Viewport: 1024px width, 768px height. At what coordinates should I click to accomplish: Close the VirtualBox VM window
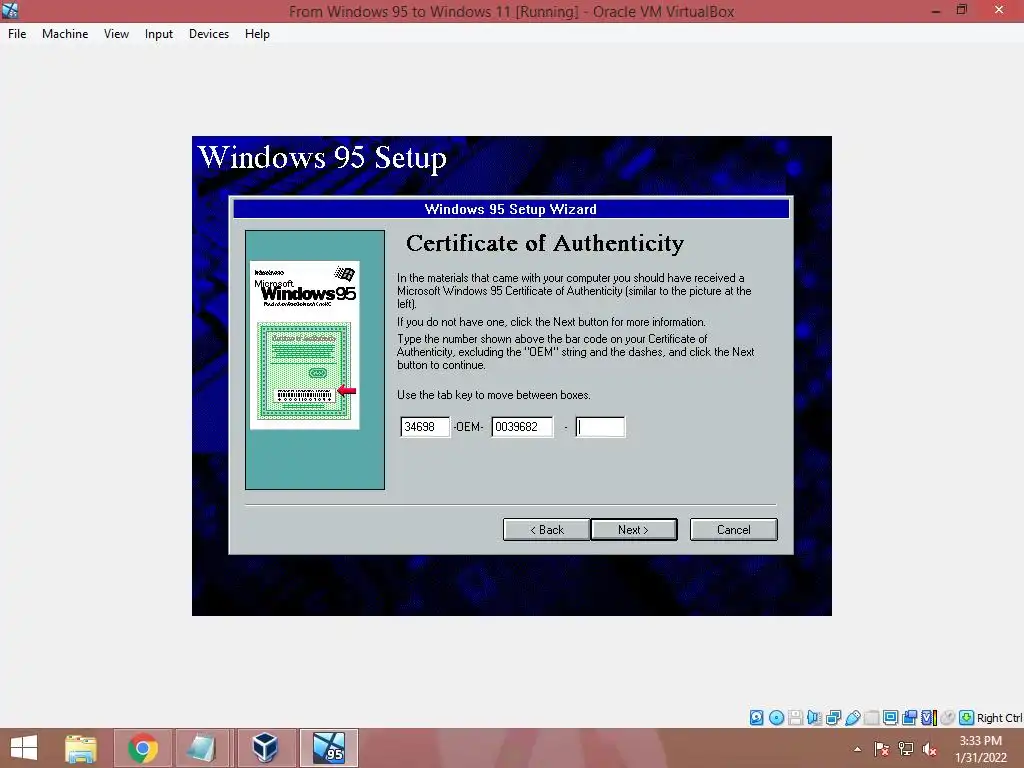999,10
